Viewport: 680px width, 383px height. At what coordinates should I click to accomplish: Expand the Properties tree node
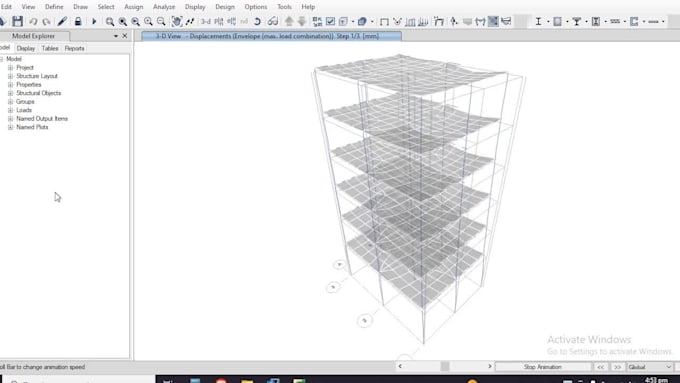coord(10,85)
